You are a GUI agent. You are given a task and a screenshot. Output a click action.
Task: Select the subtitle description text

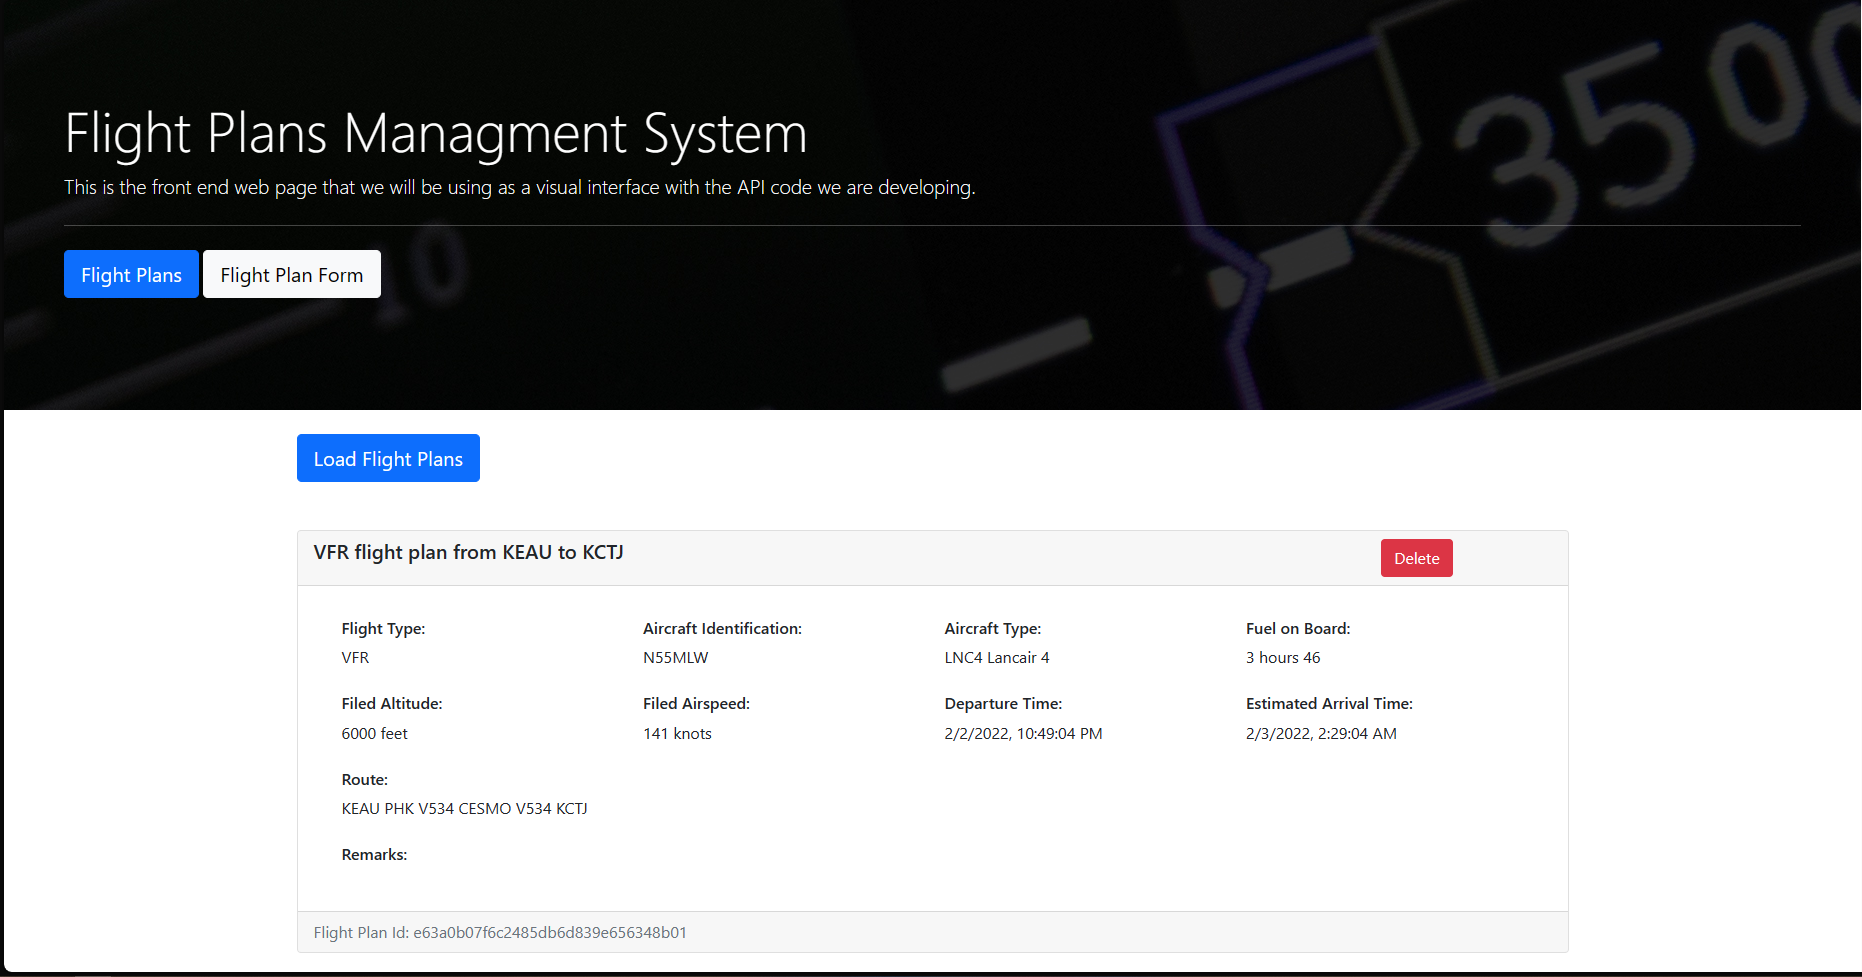[x=519, y=187]
